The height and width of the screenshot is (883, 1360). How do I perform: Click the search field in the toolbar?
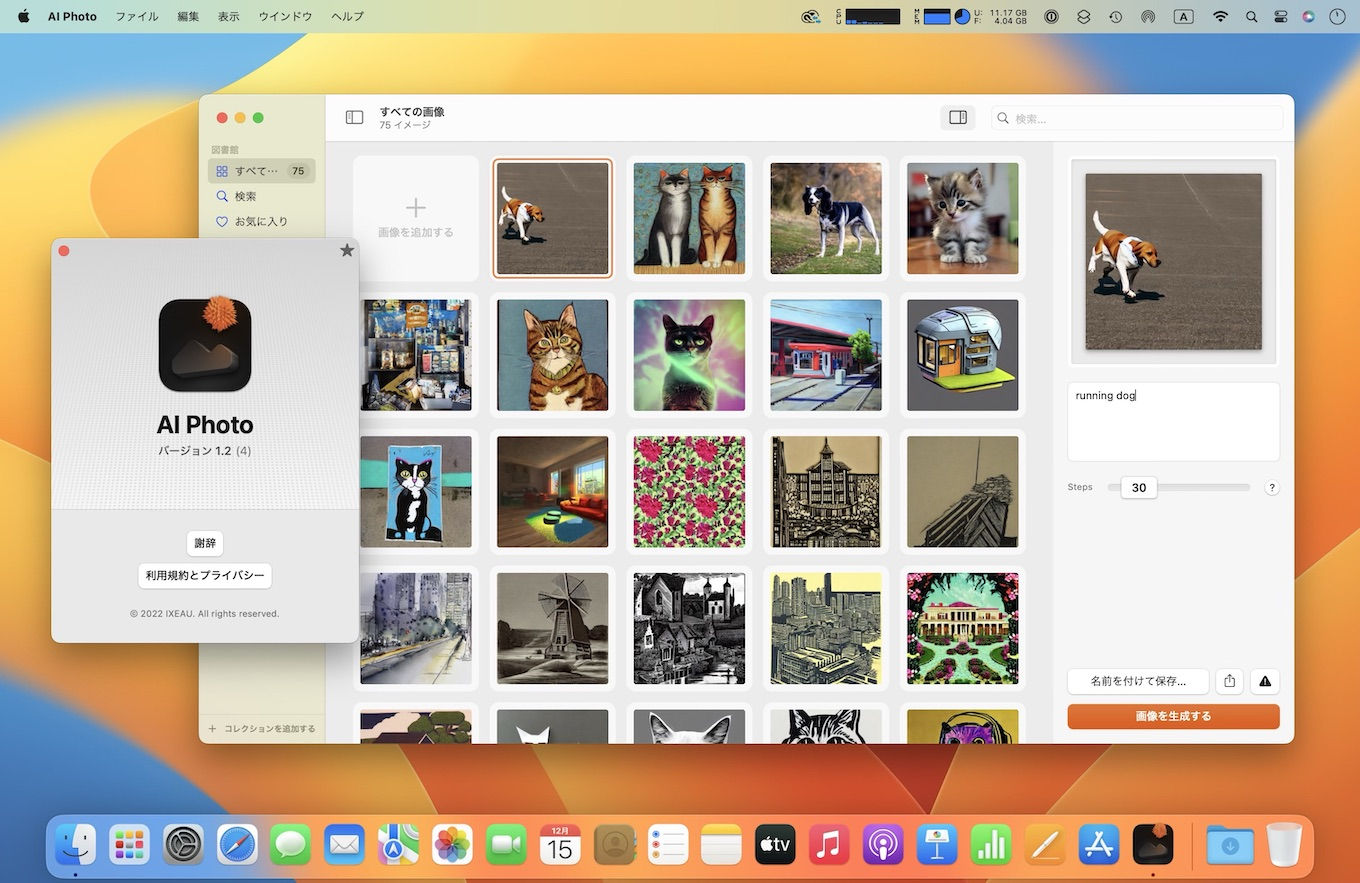1137,118
